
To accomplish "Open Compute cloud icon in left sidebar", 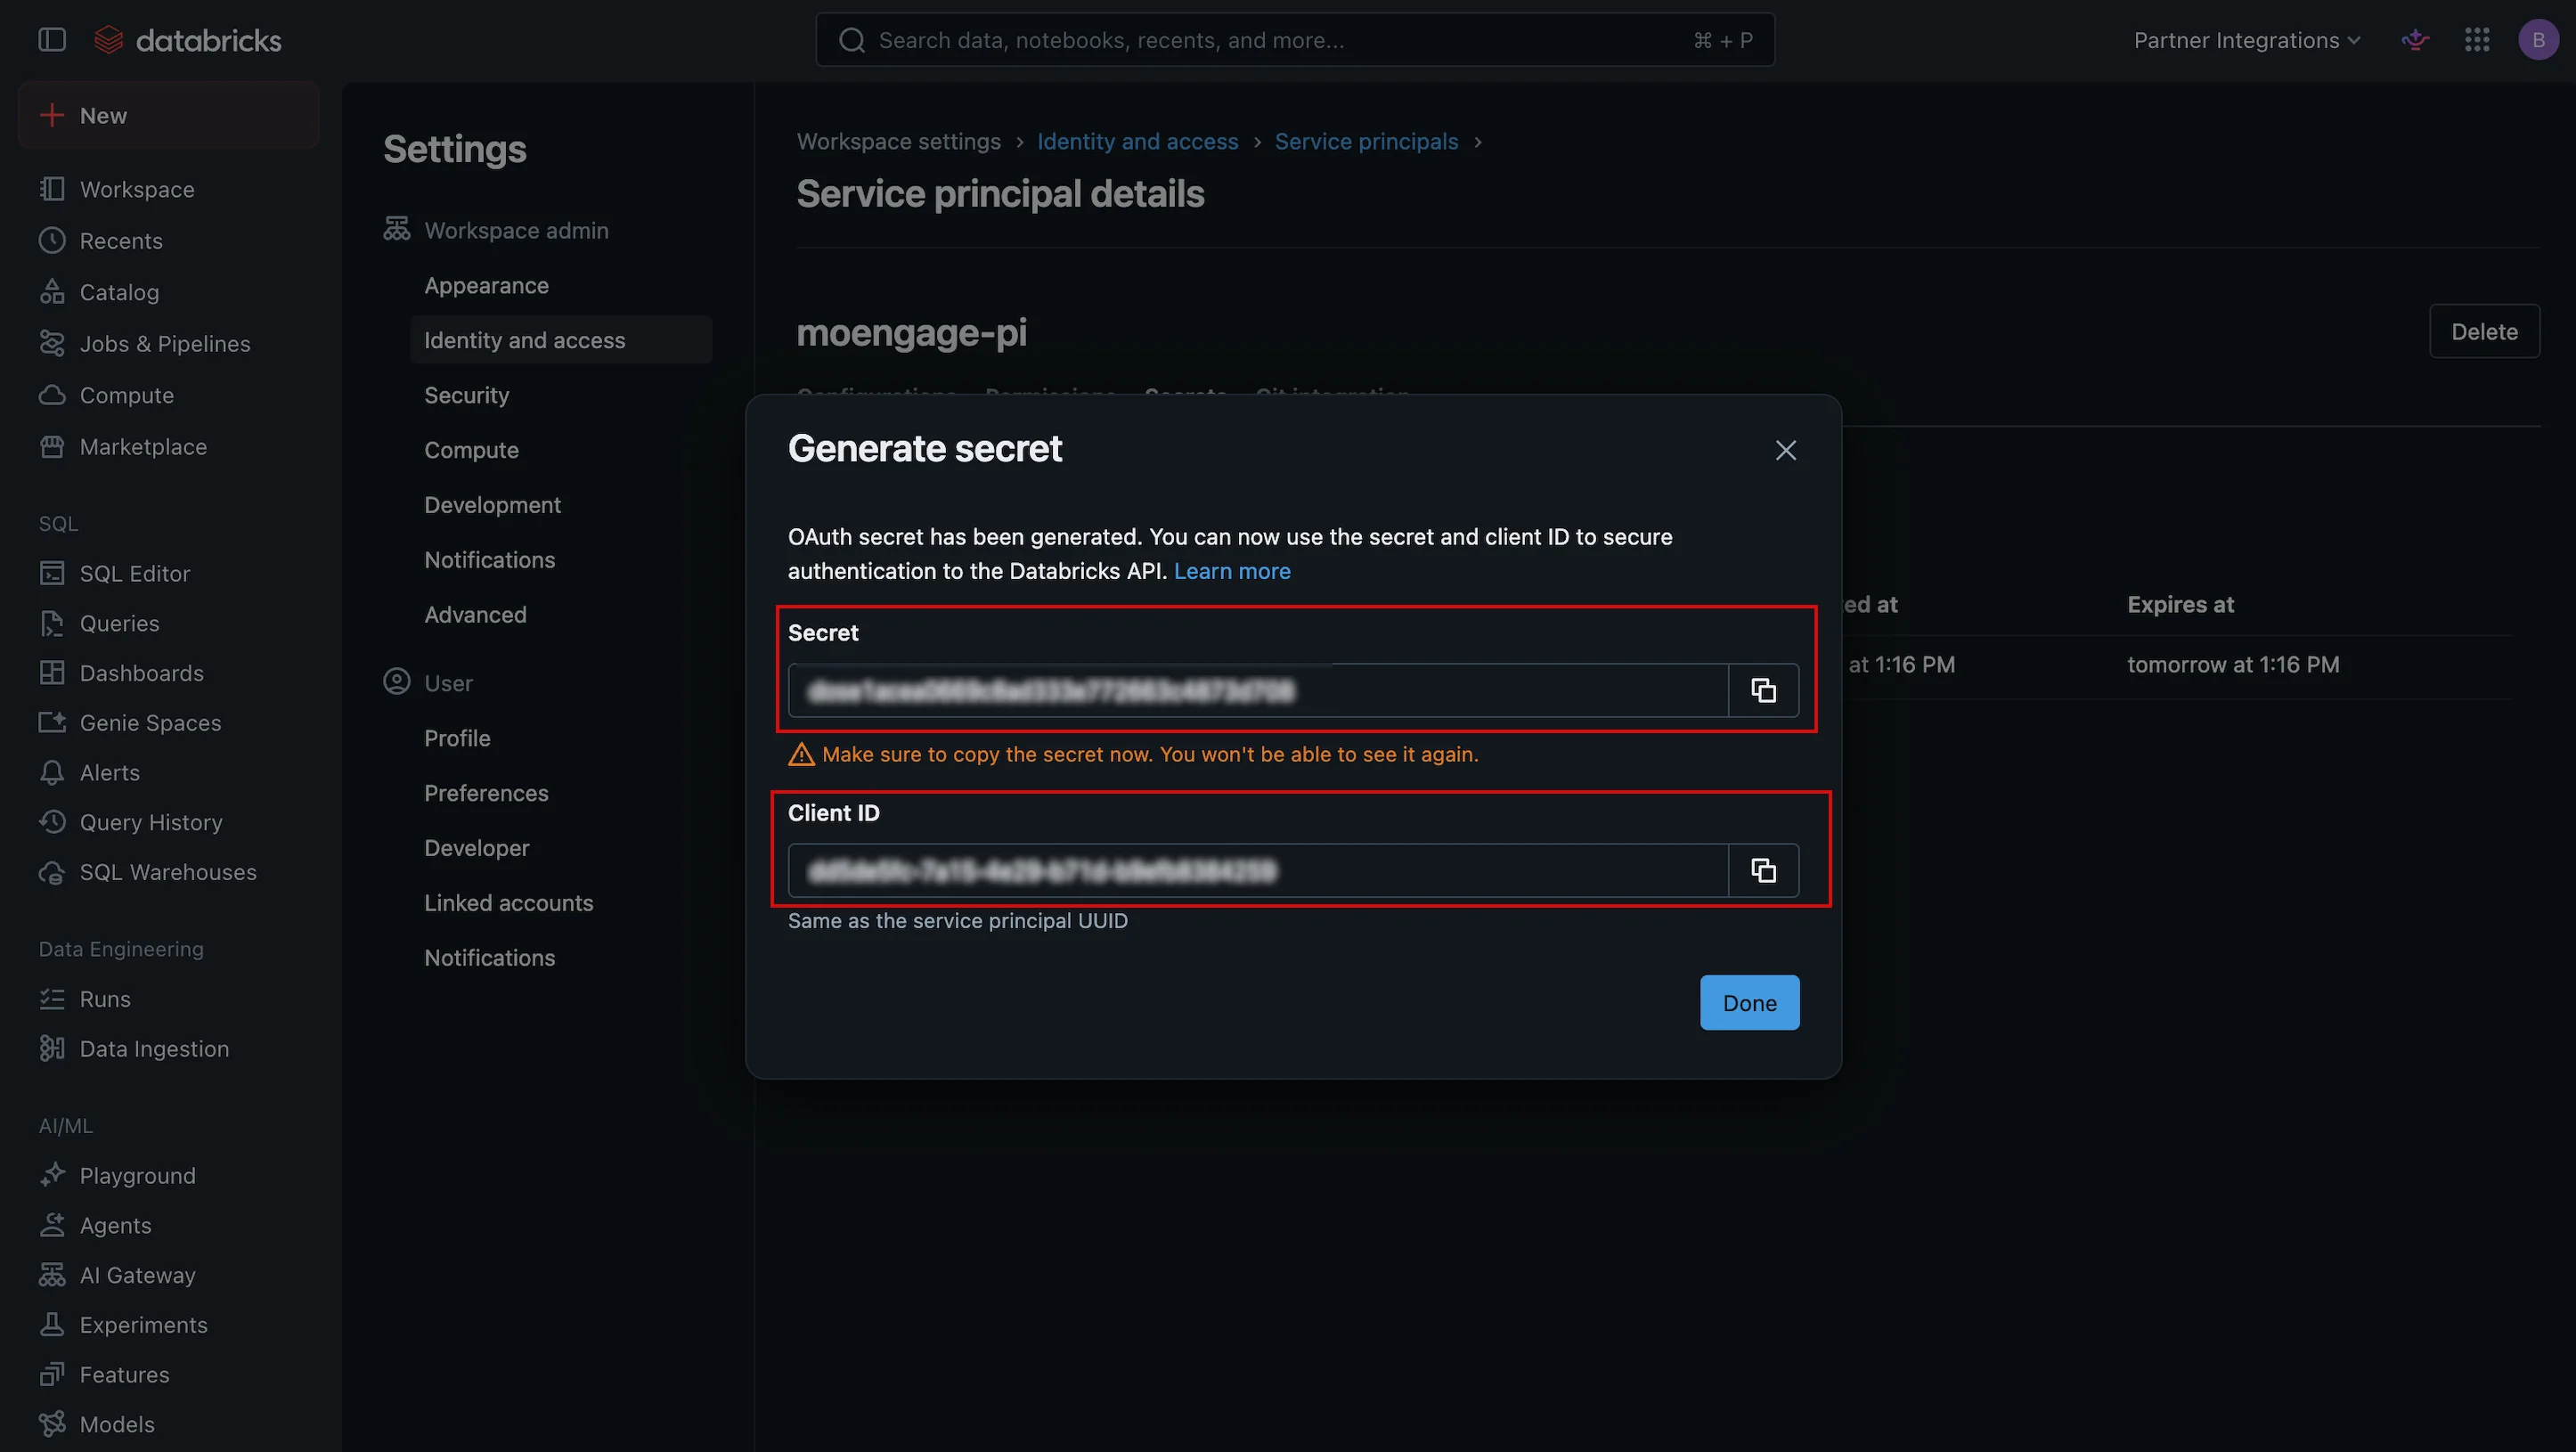I will click(x=52, y=395).
